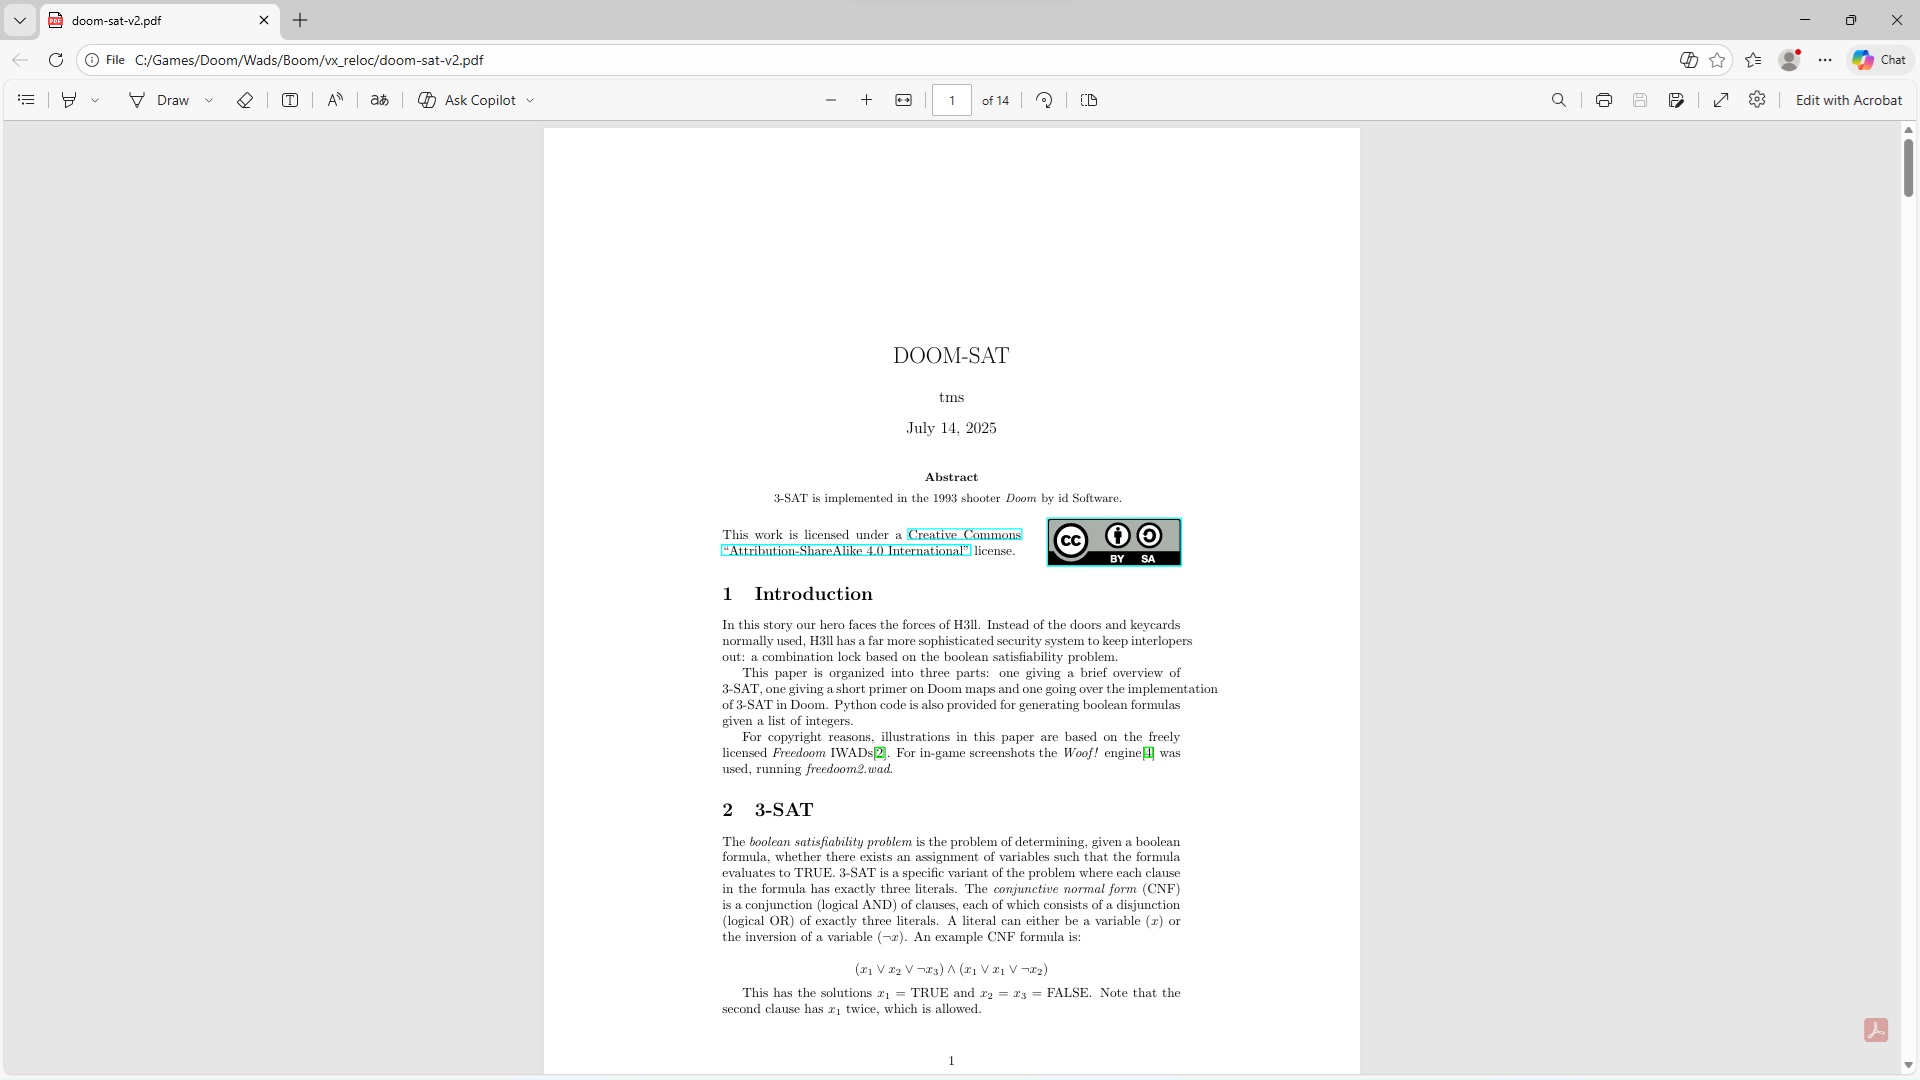This screenshot has width=1920, height=1080.
Task: Open Find in document search
Action: (x=1558, y=100)
